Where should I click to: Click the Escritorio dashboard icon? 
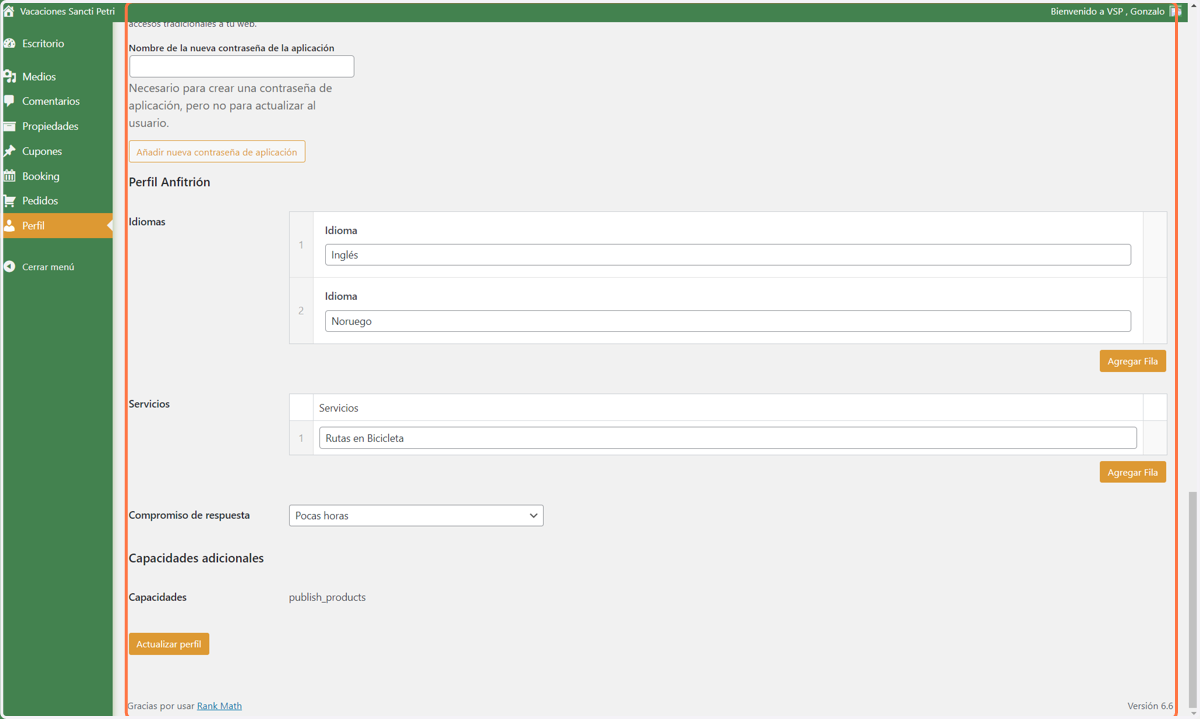[9, 44]
